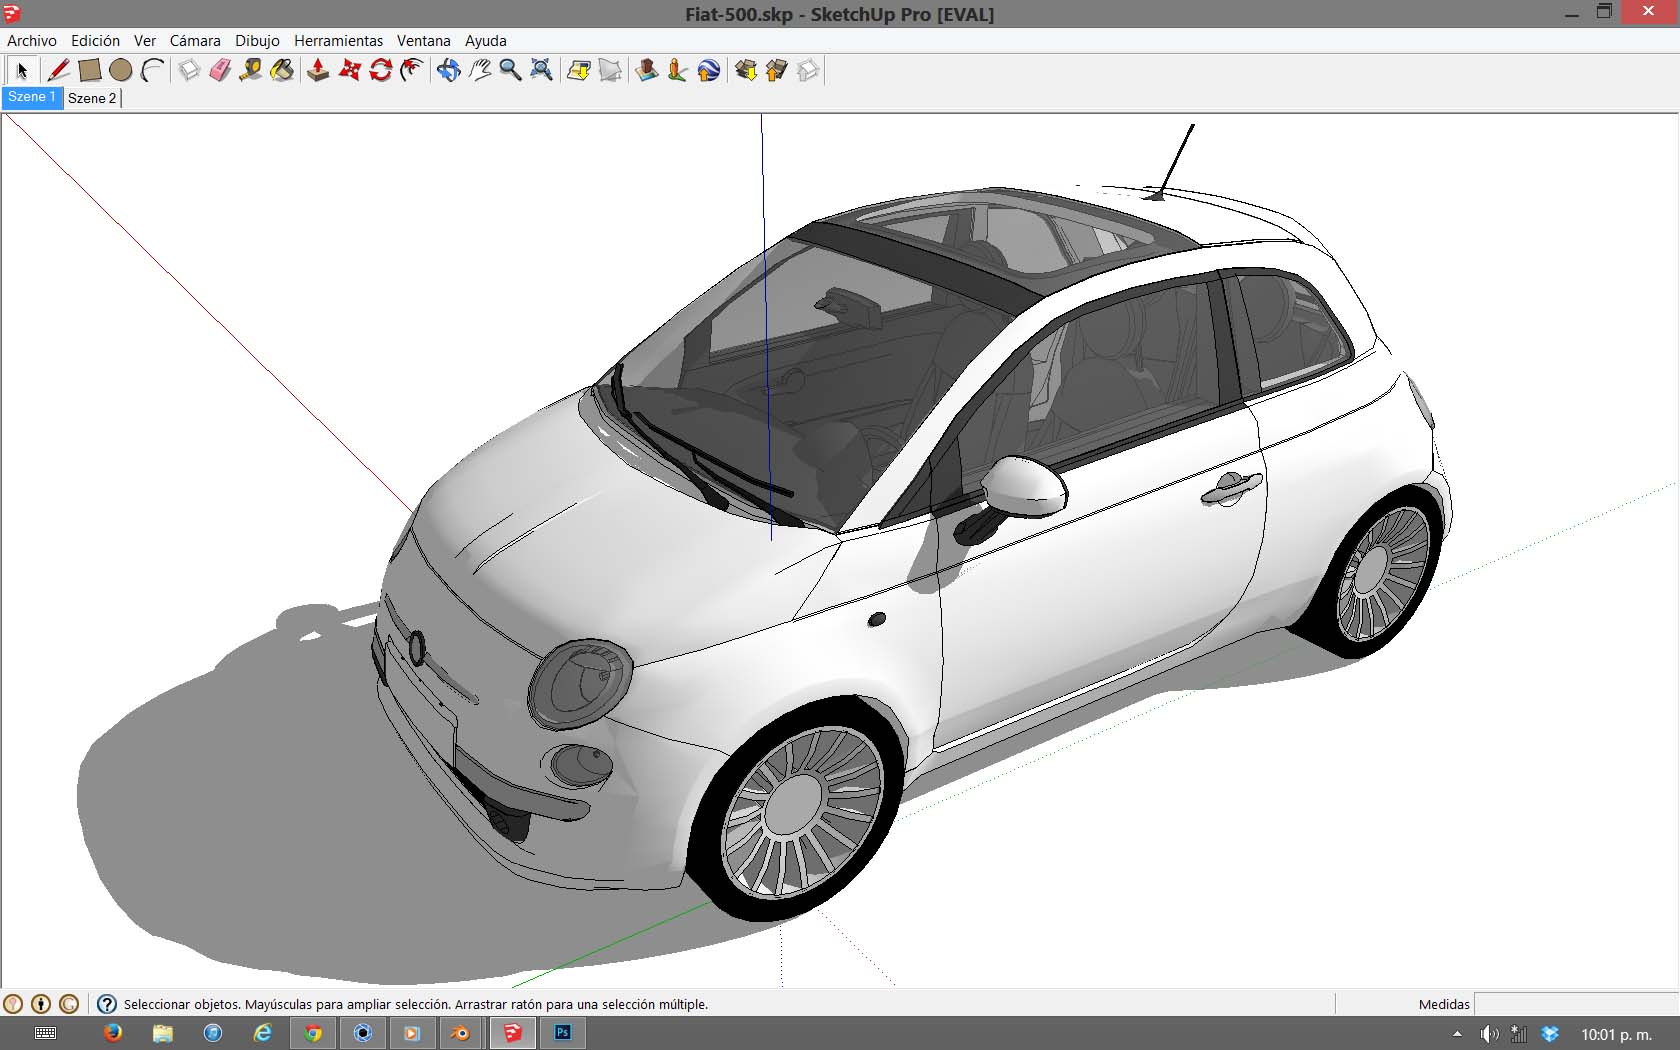
Task: Open the Cámara menu
Action: 195,41
